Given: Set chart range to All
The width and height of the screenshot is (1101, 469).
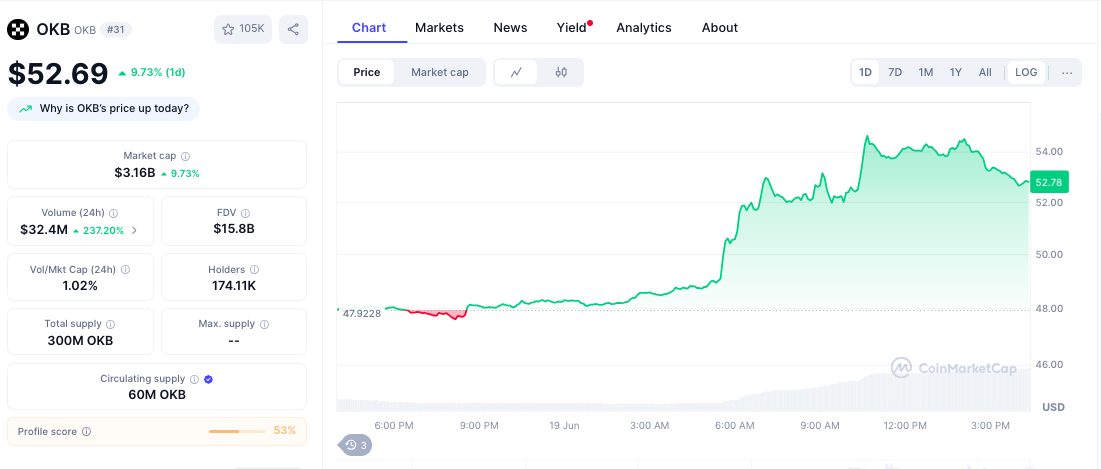Looking at the screenshot, I should 985,72.
